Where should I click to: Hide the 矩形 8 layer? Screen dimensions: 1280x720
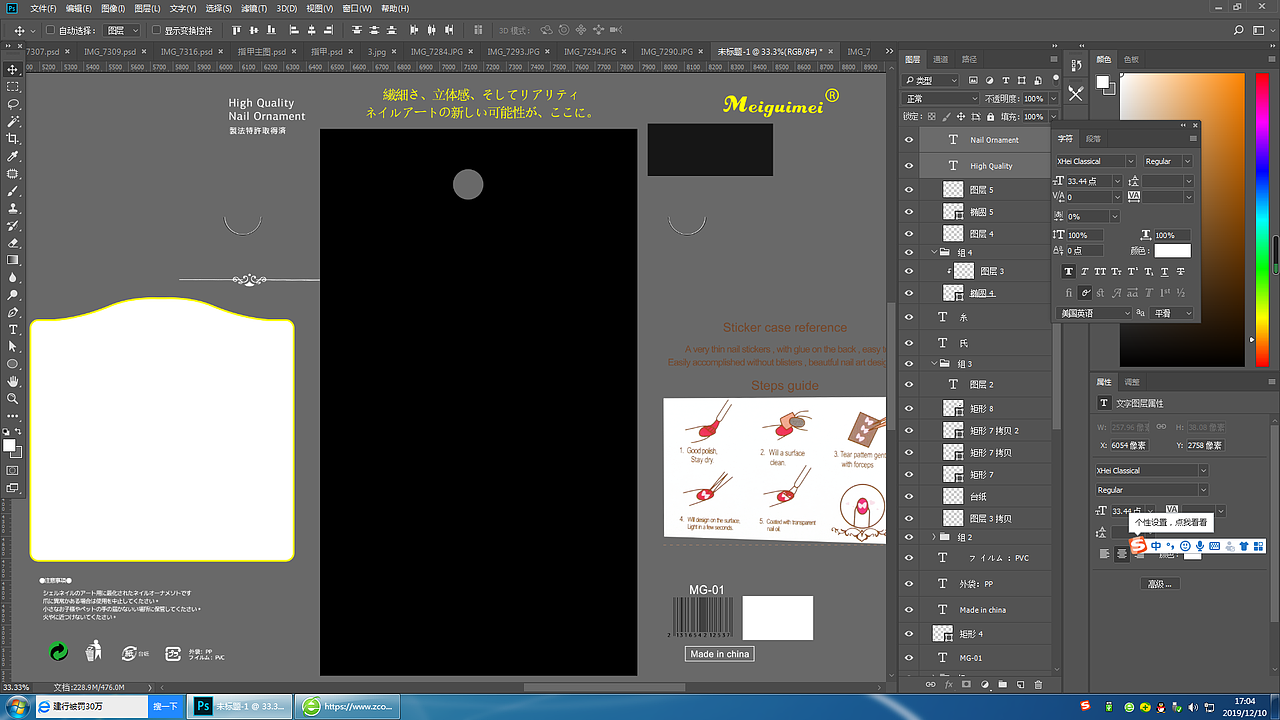click(x=909, y=408)
